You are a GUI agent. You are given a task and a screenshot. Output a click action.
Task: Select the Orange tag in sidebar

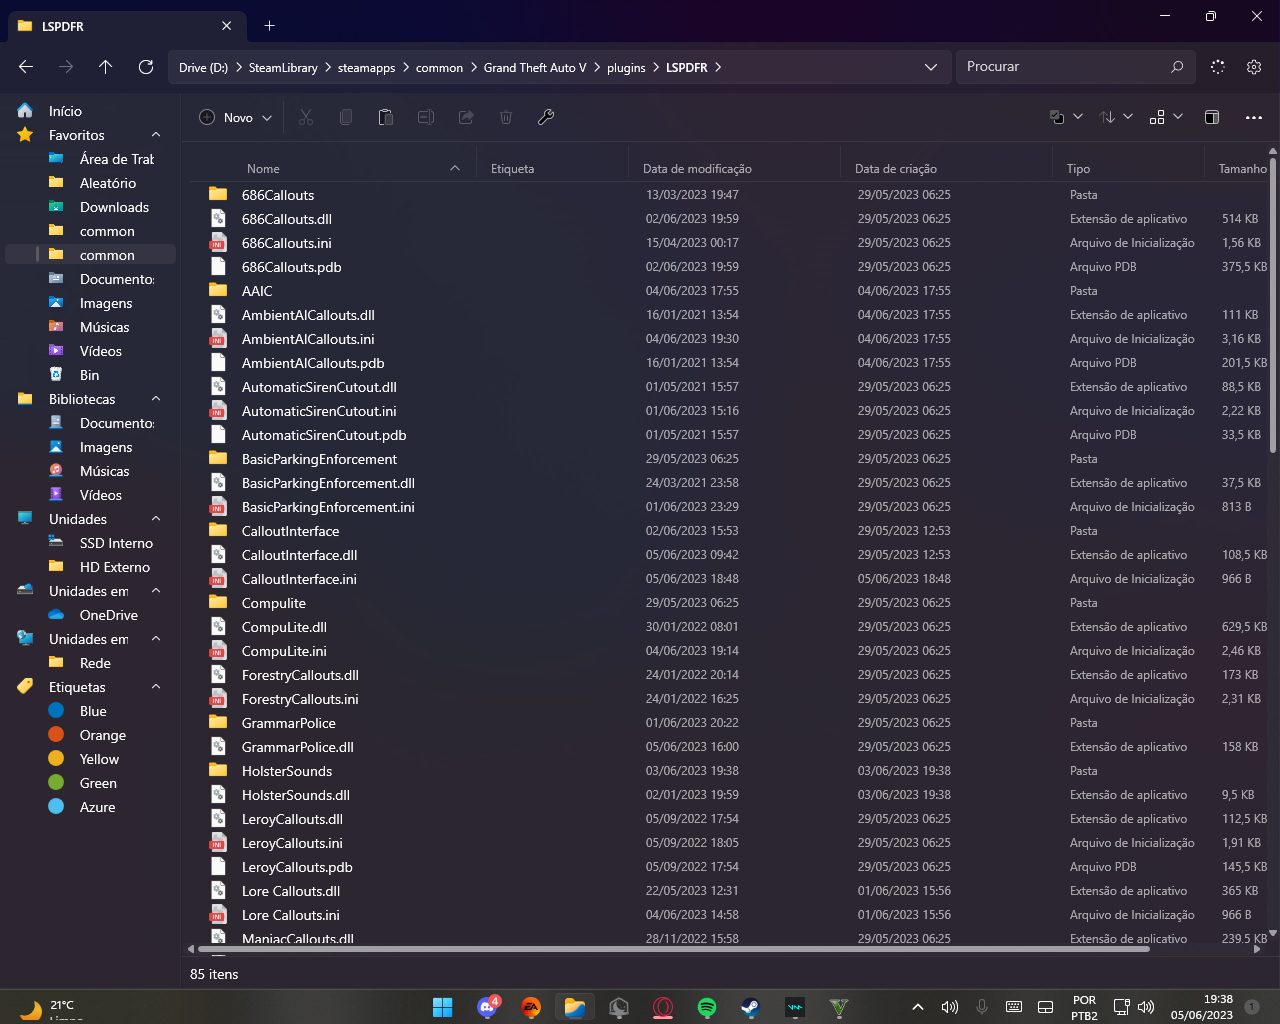(90, 735)
